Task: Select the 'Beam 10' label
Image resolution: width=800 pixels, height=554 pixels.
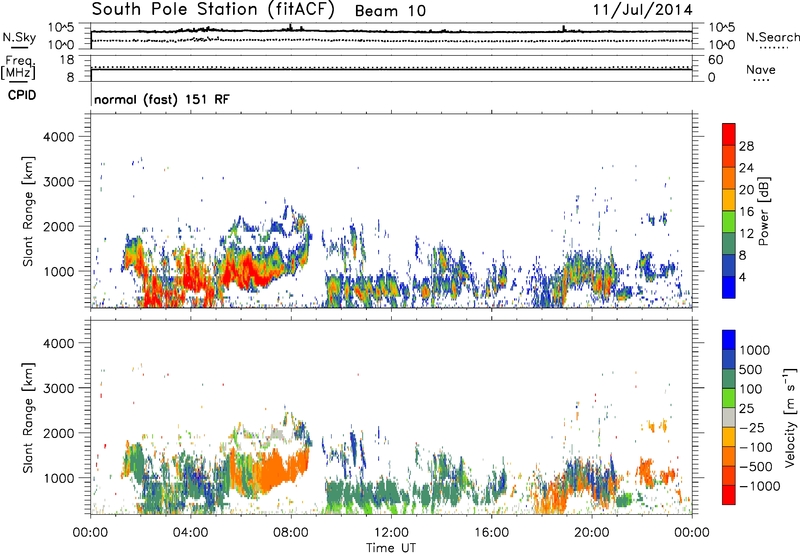Action: click(390, 11)
